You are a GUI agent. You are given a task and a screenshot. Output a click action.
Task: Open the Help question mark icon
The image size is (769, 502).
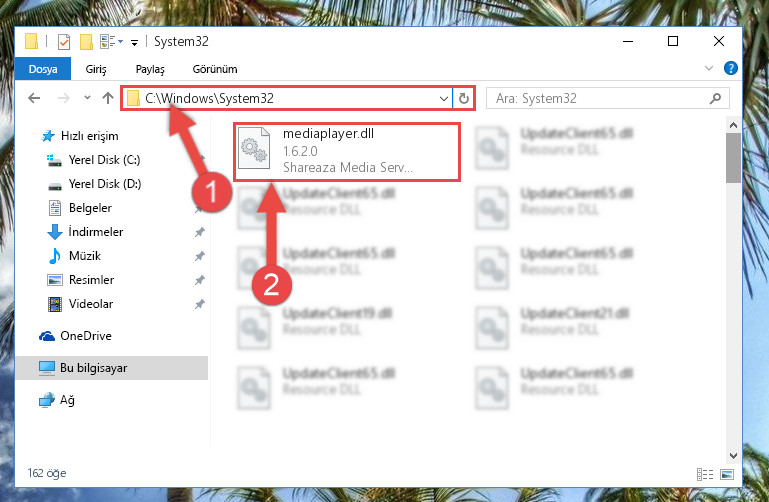pos(730,68)
